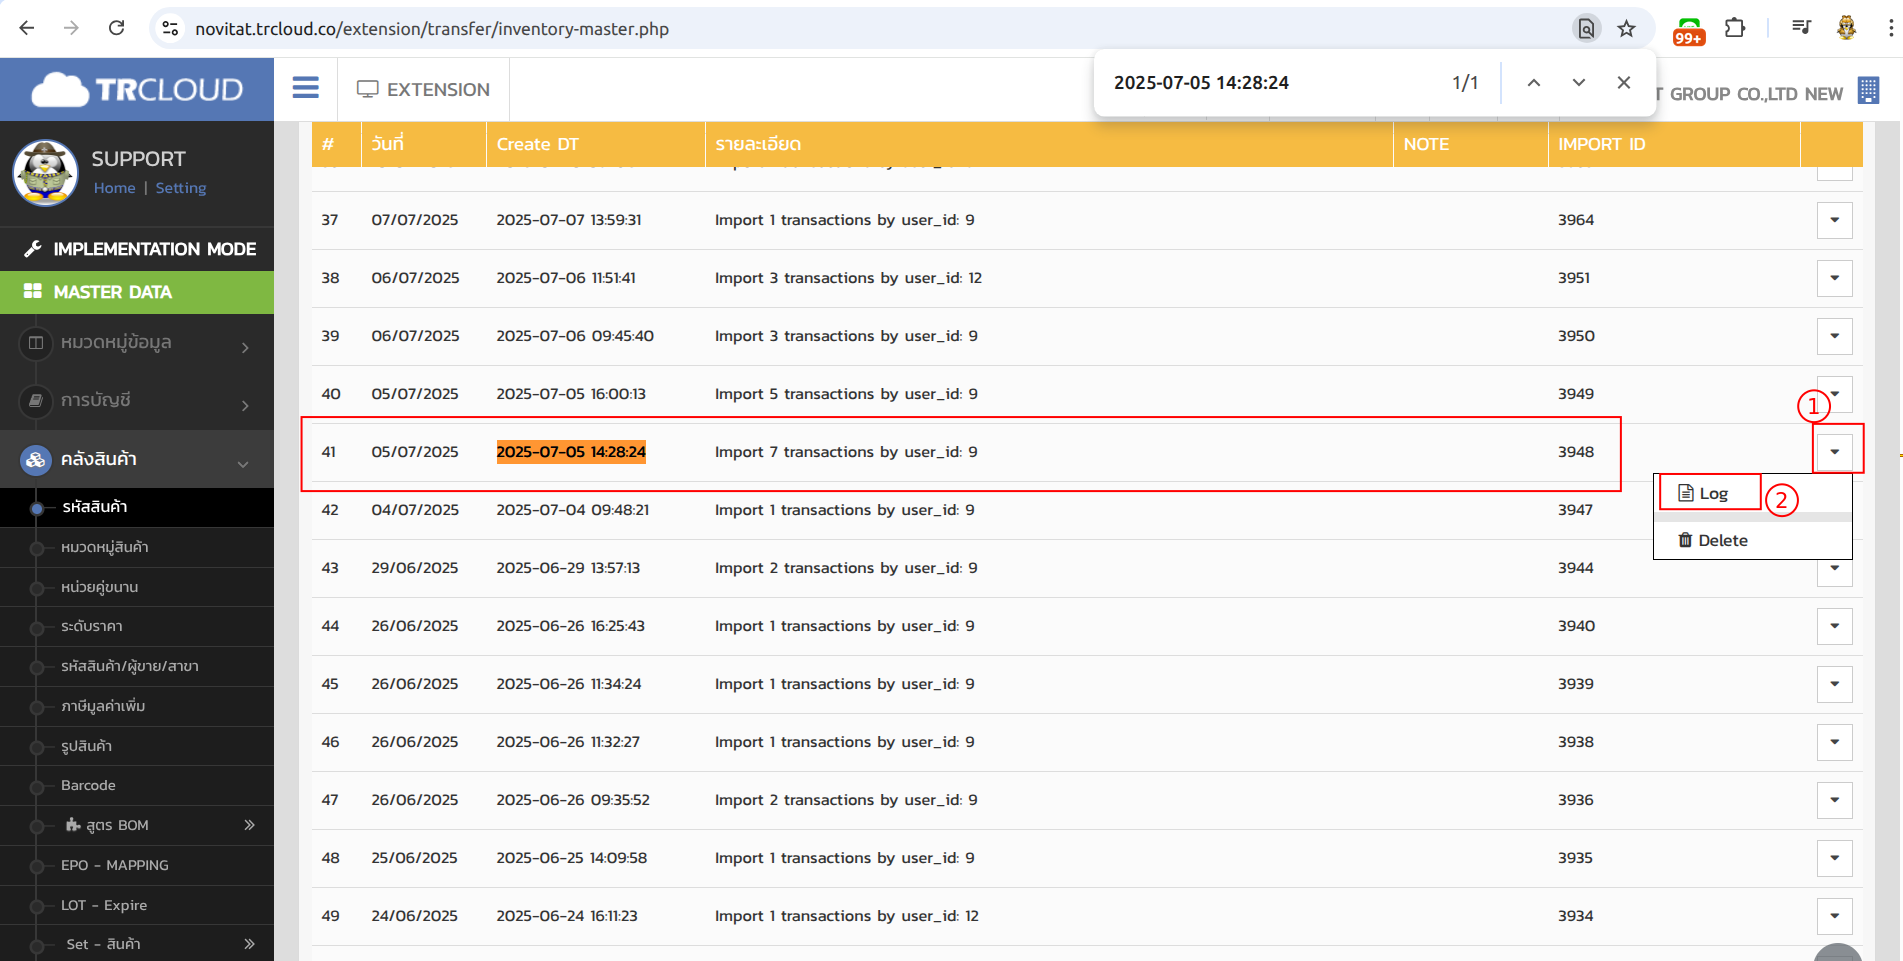Bookmark this page with star icon

tap(1626, 29)
